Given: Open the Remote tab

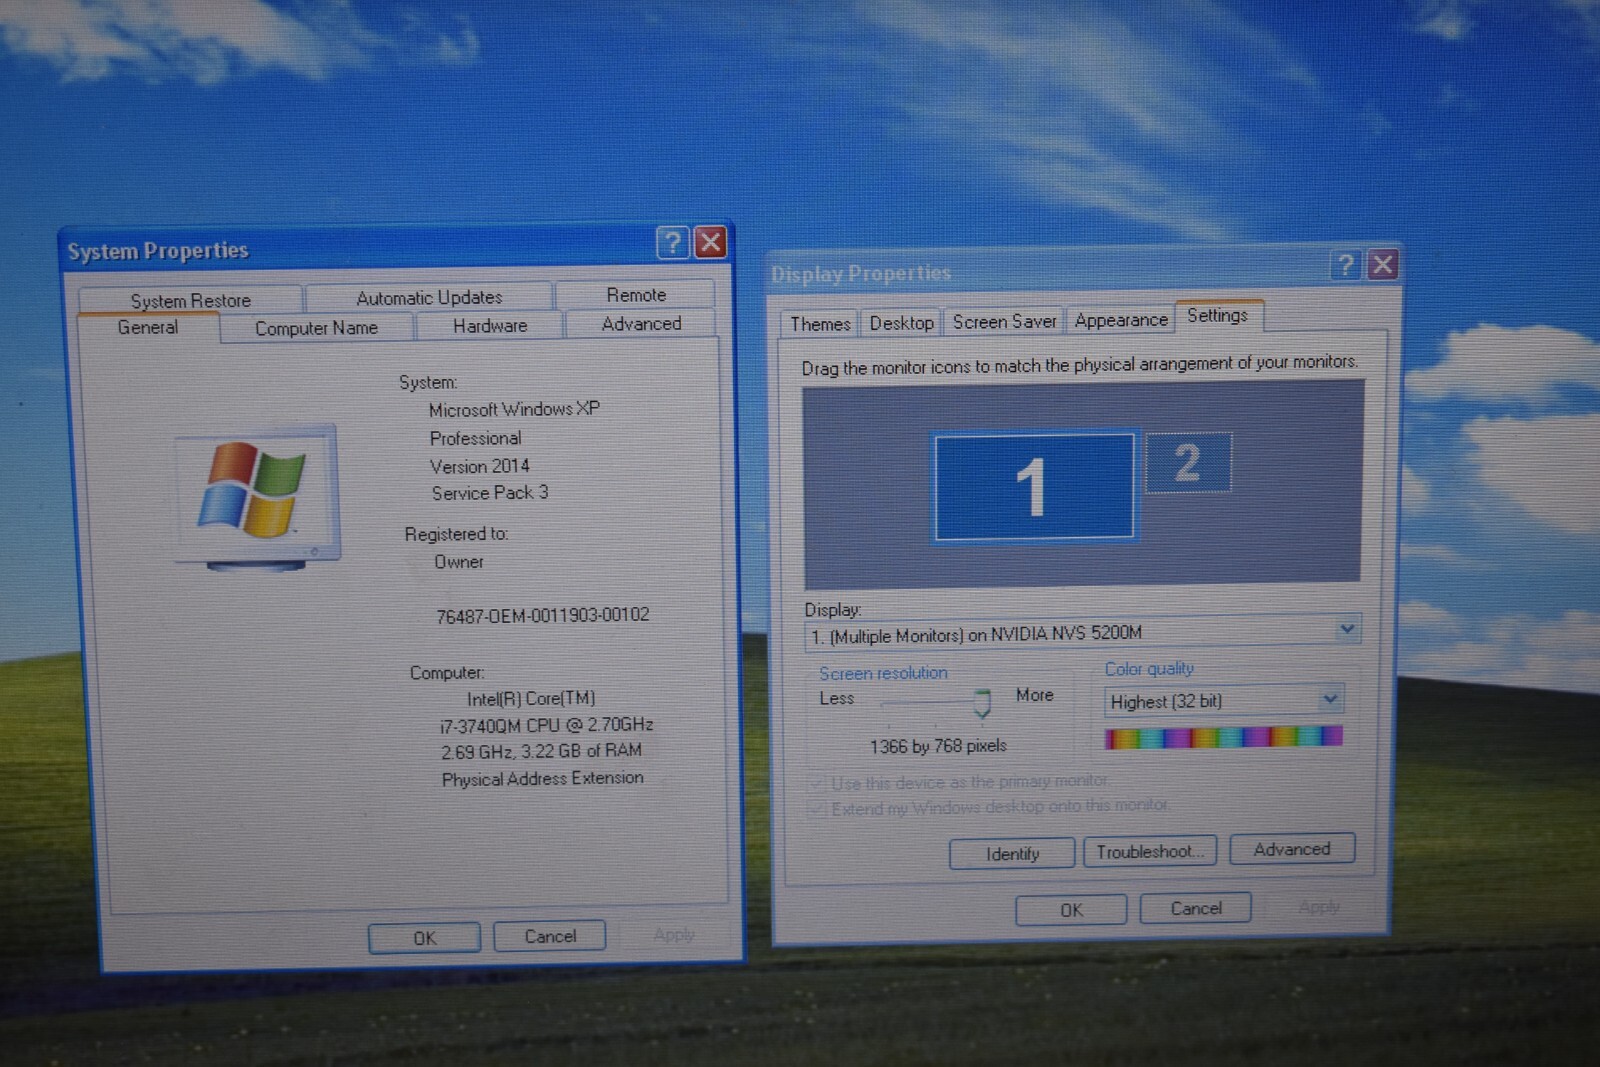Looking at the screenshot, I should coord(636,295).
